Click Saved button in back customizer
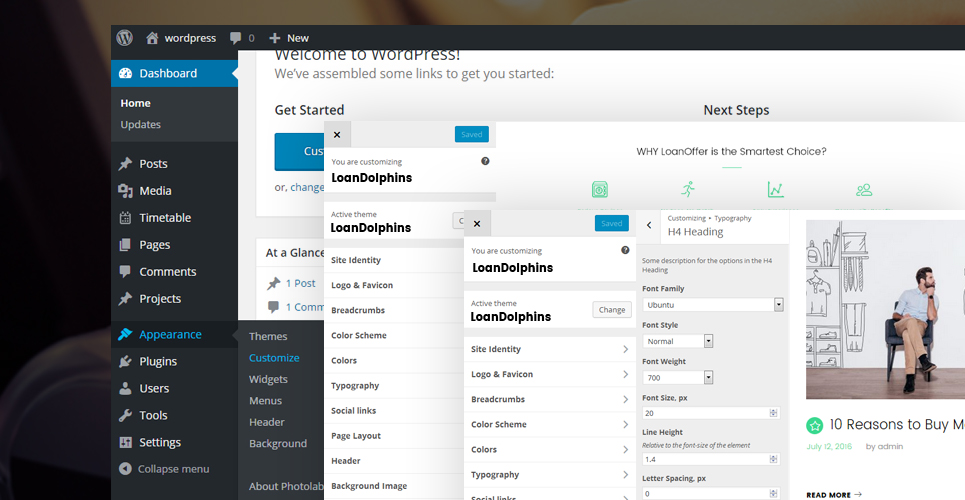 [471, 134]
